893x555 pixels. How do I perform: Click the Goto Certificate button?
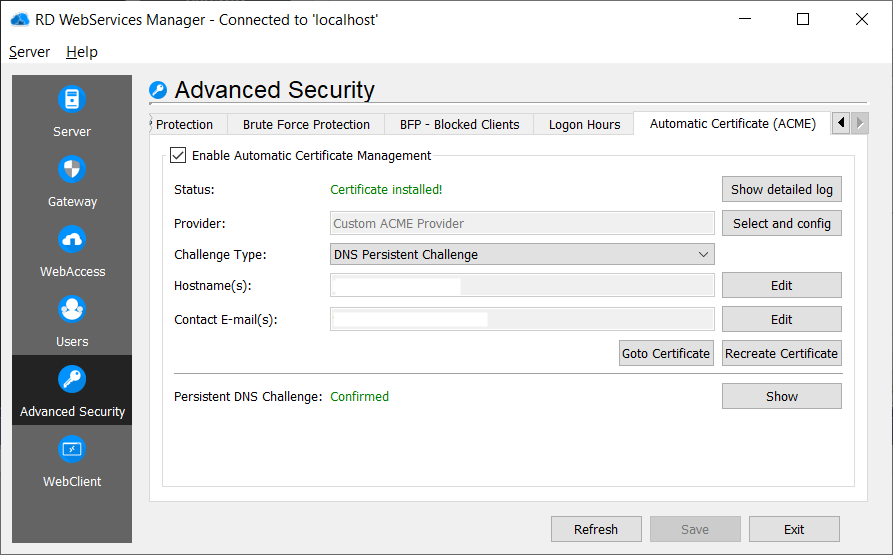pyautogui.click(x=666, y=353)
